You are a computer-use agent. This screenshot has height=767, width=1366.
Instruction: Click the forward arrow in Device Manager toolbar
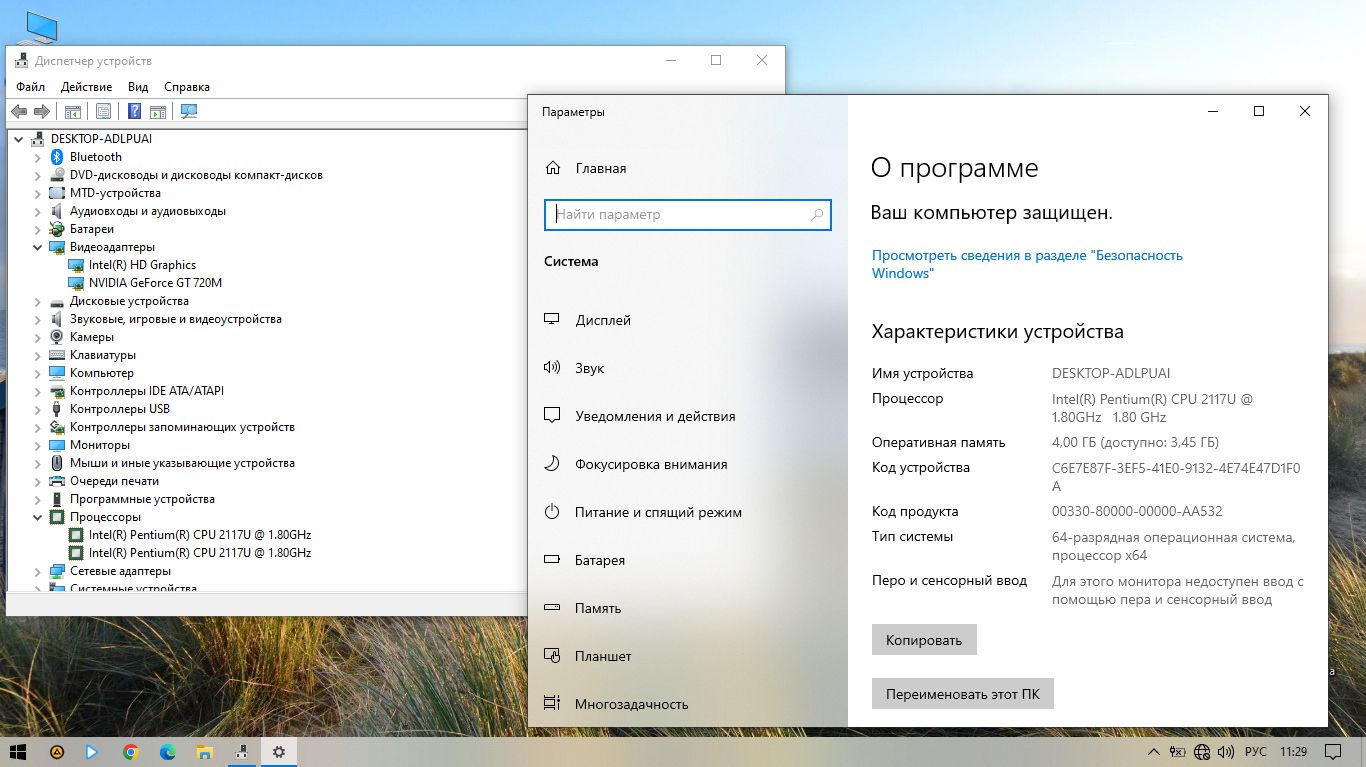(42, 112)
